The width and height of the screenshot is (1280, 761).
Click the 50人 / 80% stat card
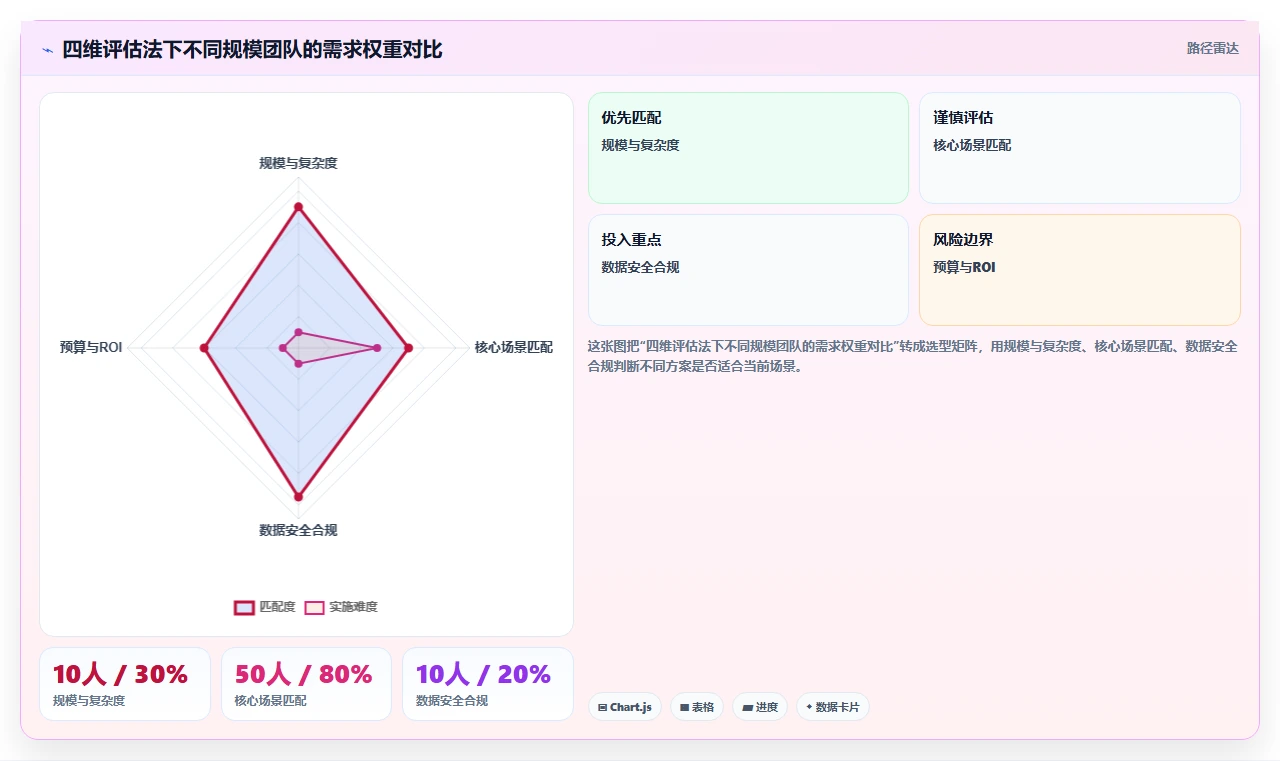(x=306, y=684)
